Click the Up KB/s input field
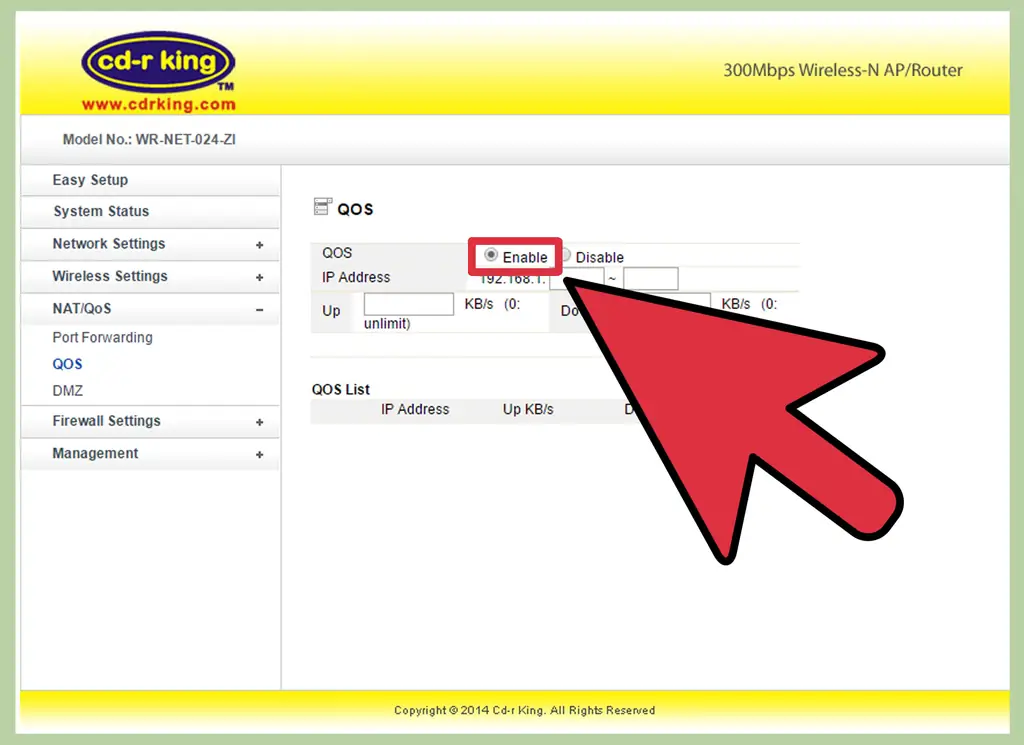1024x745 pixels. click(408, 304)
